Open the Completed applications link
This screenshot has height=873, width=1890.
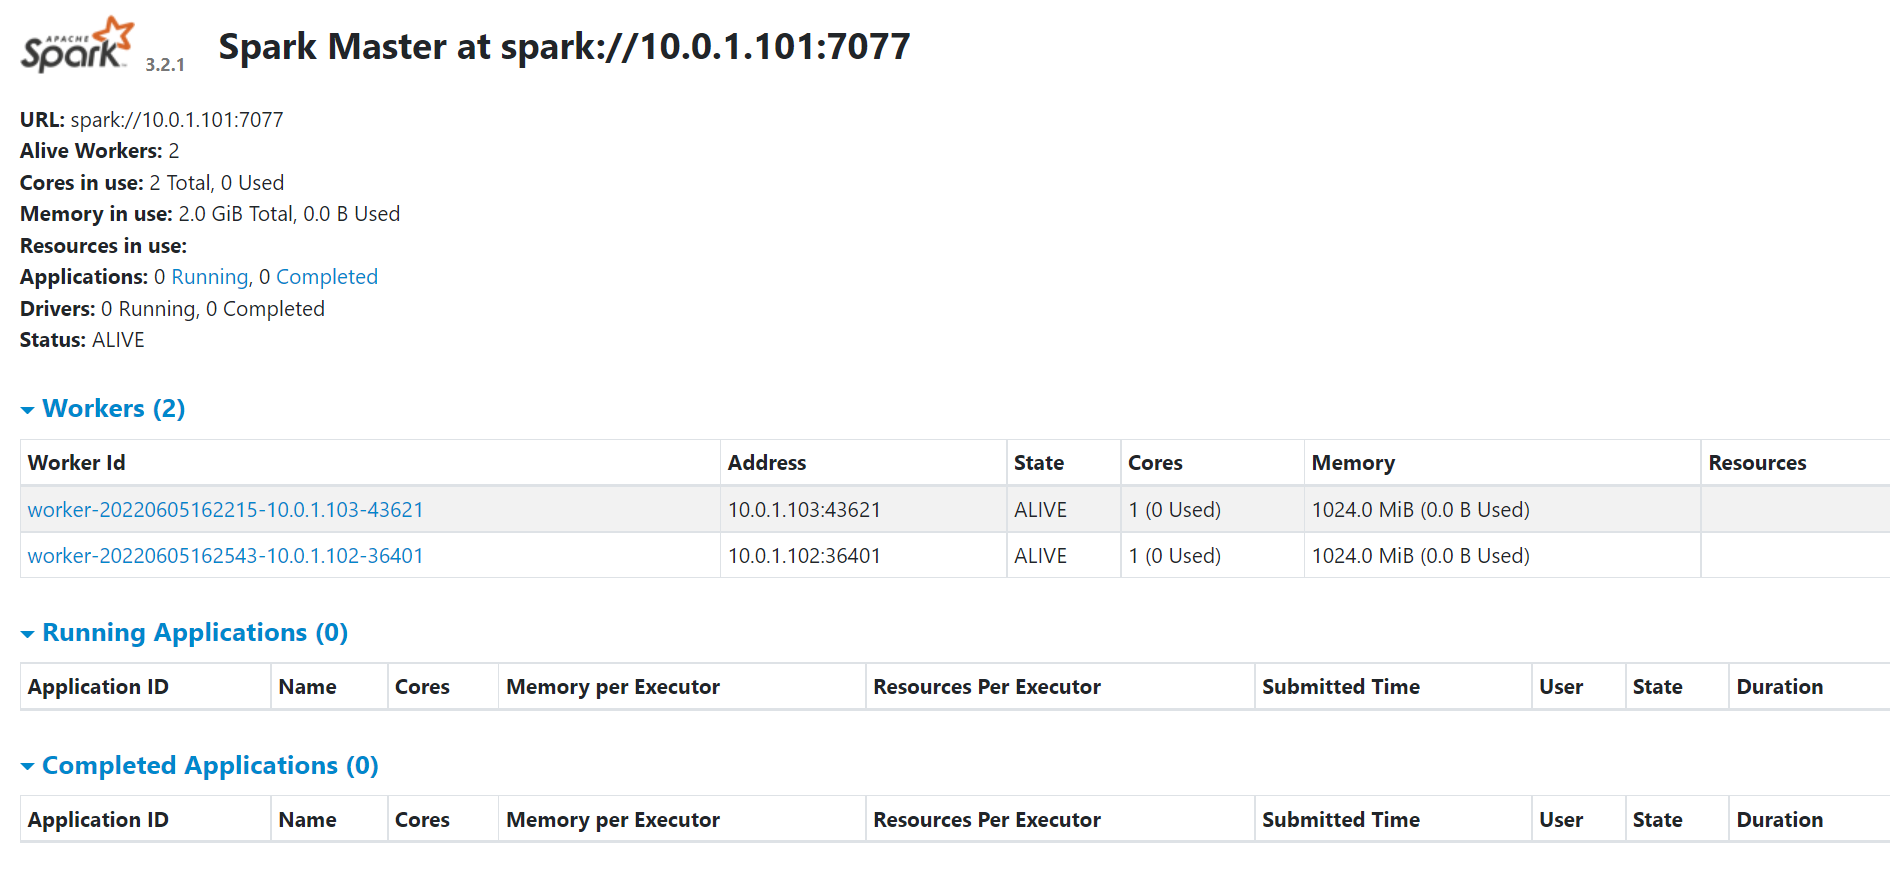click(327, 277)
